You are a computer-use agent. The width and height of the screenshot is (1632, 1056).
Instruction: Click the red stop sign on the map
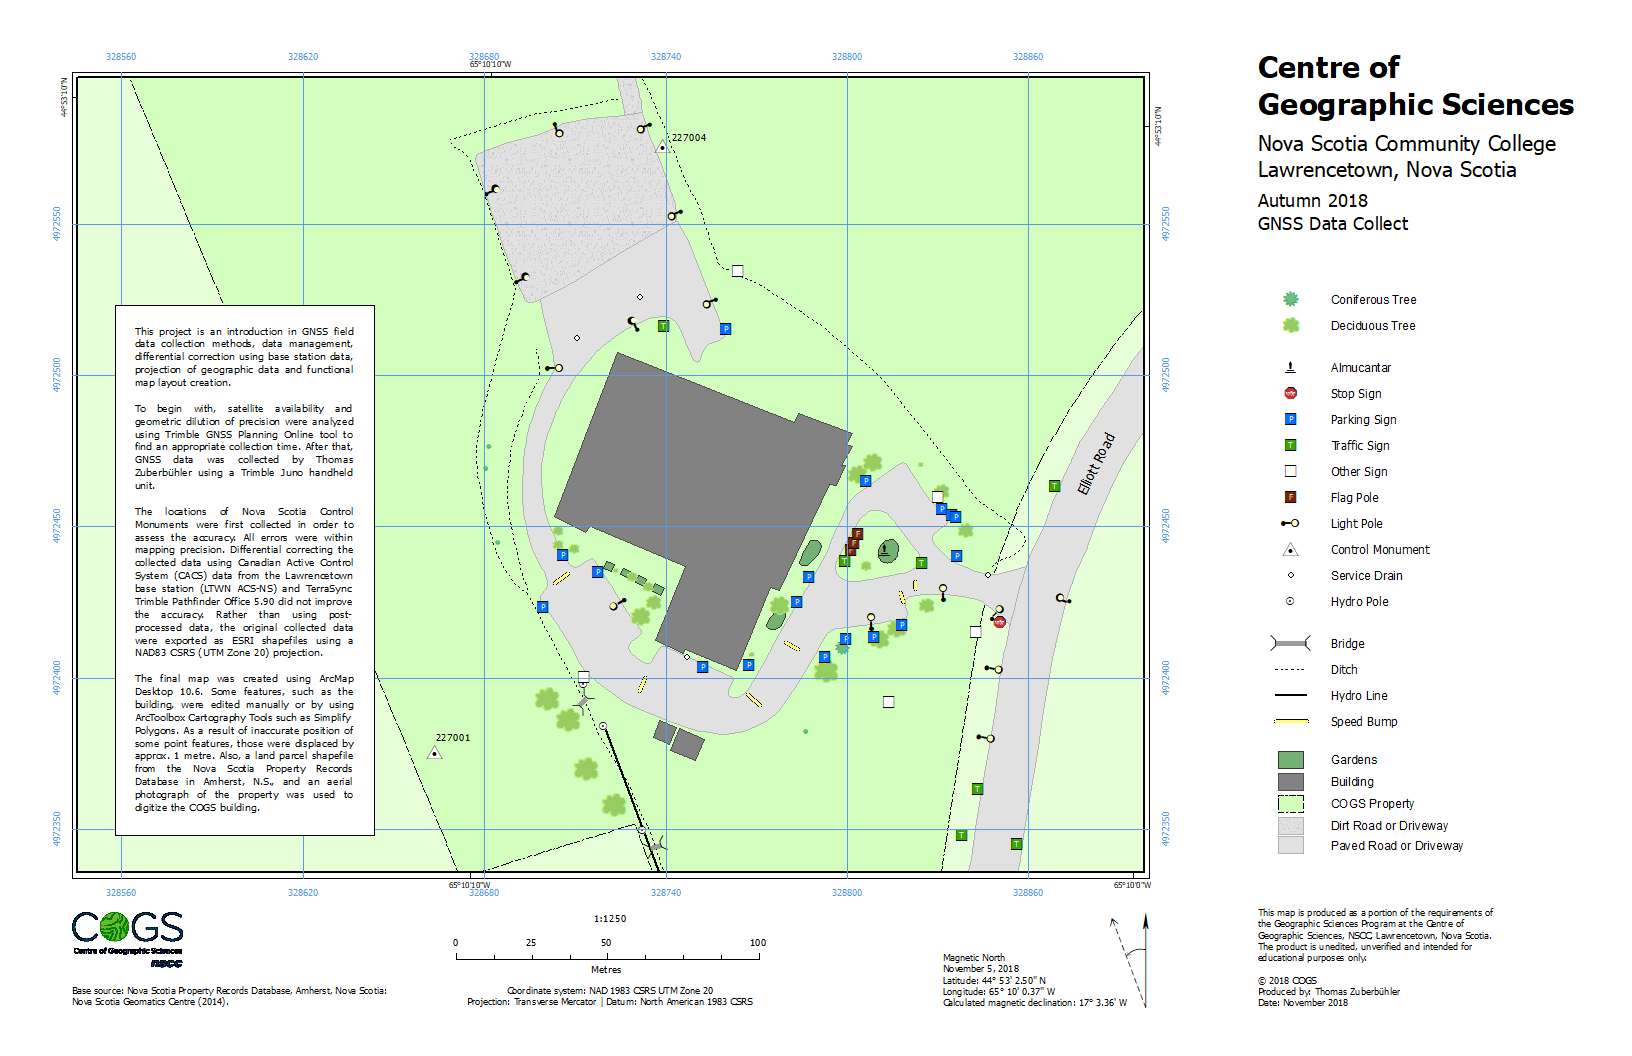click(x=999, y=622)
